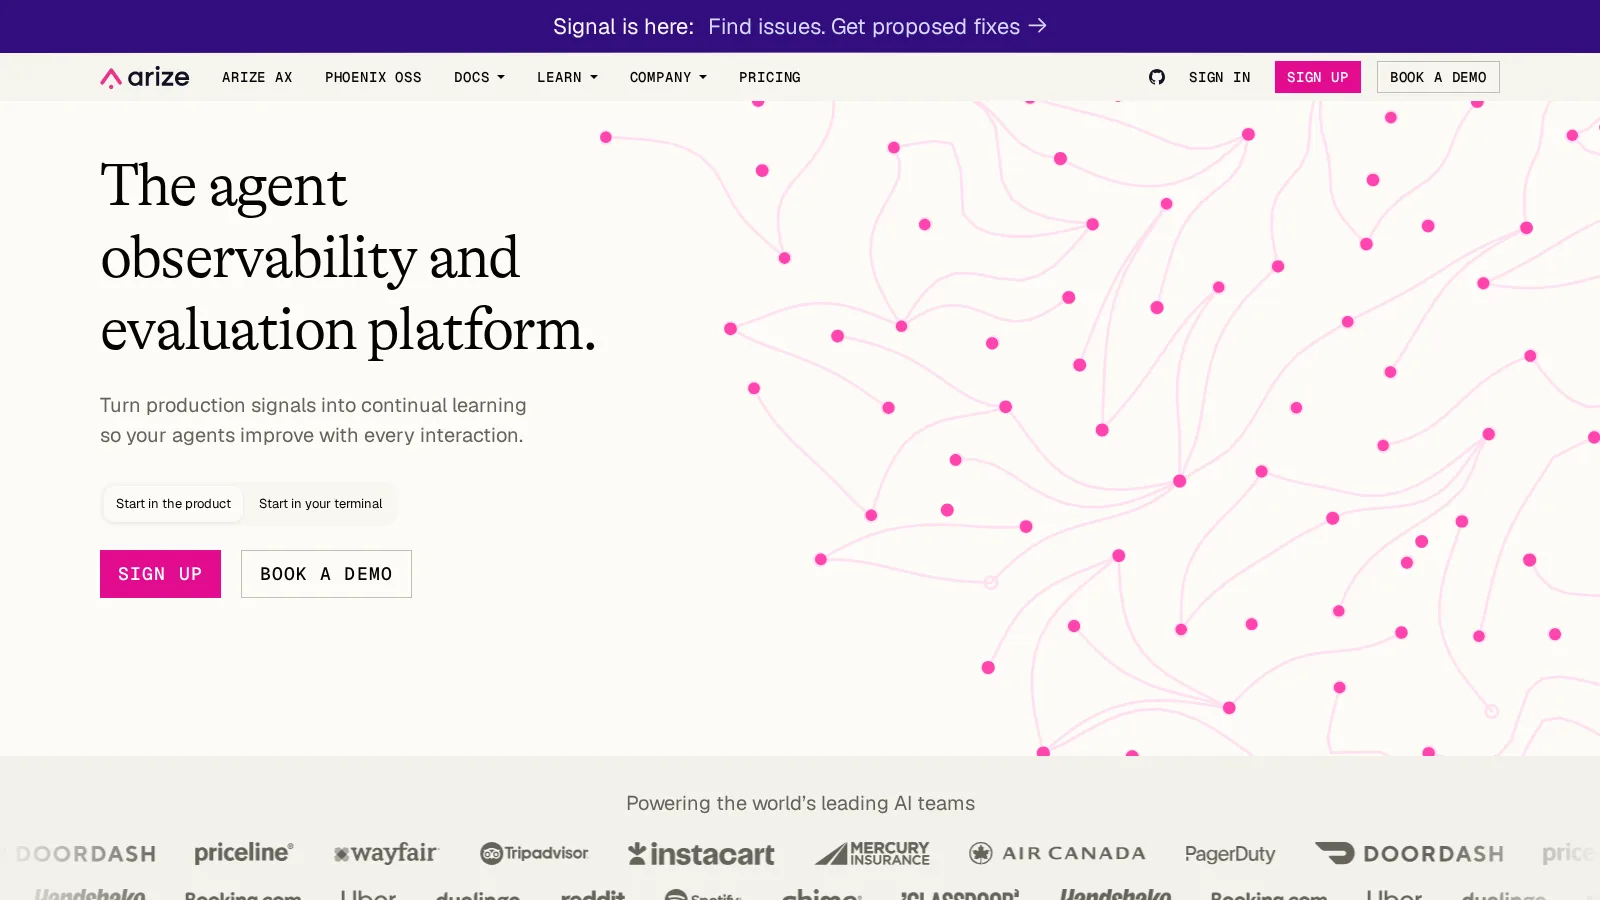Select the hero Sign Up button

[x=160, y=574]
